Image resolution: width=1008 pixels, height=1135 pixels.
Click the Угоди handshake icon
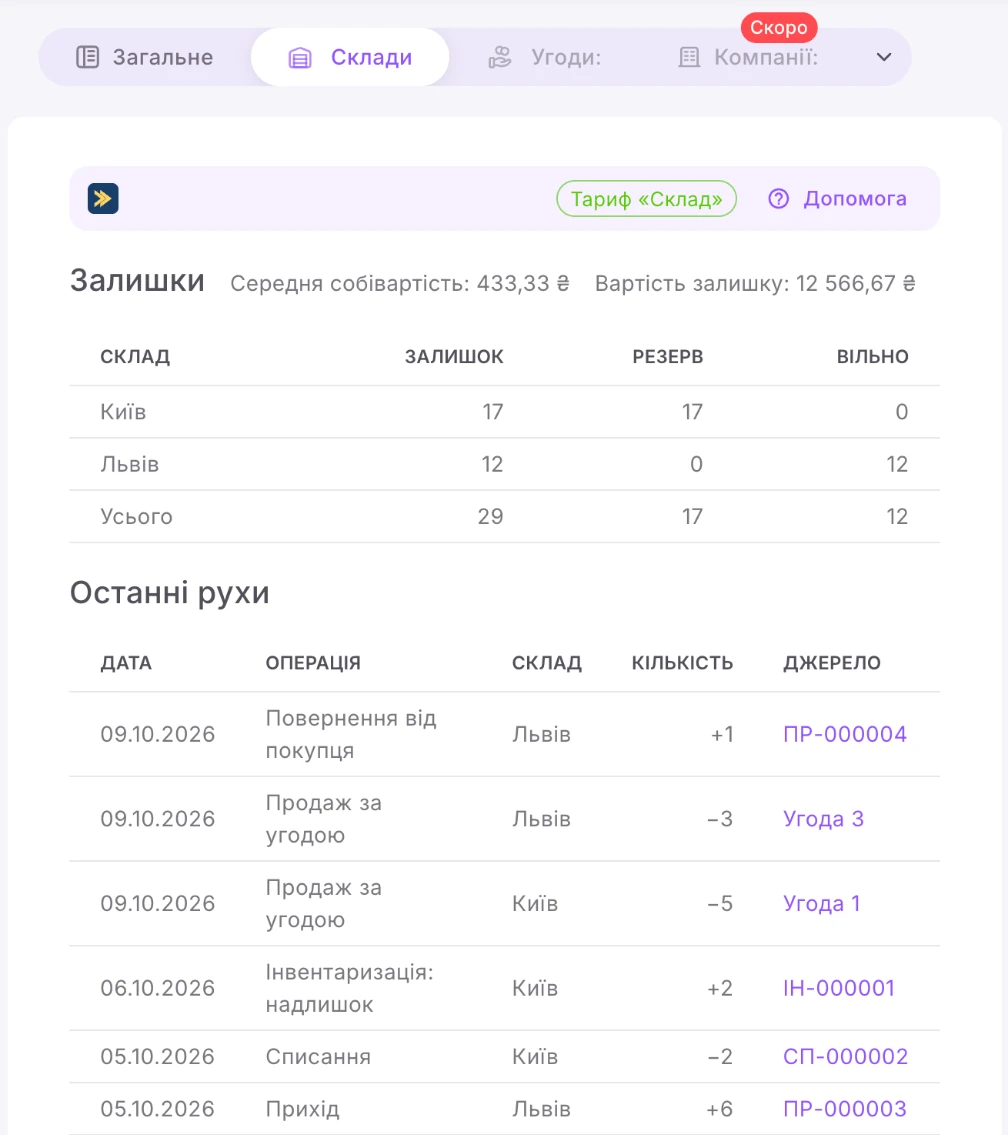pyautogui.click(x=500, y=57)
